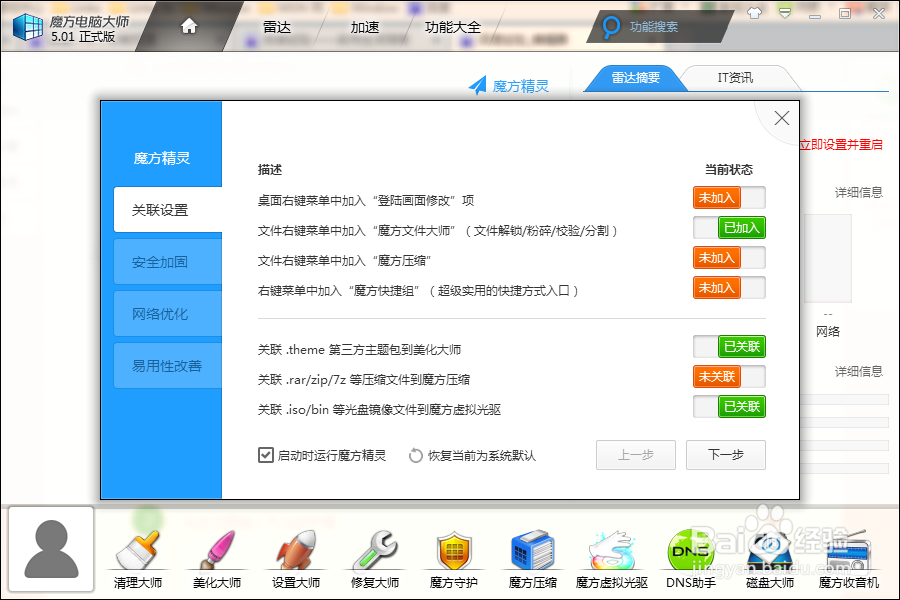Viewport: 900px width, 600px height.
Task: Toggle "登陆画面修改" desktop menu switch
Action: pyautogui.click(x=729, y=198)
